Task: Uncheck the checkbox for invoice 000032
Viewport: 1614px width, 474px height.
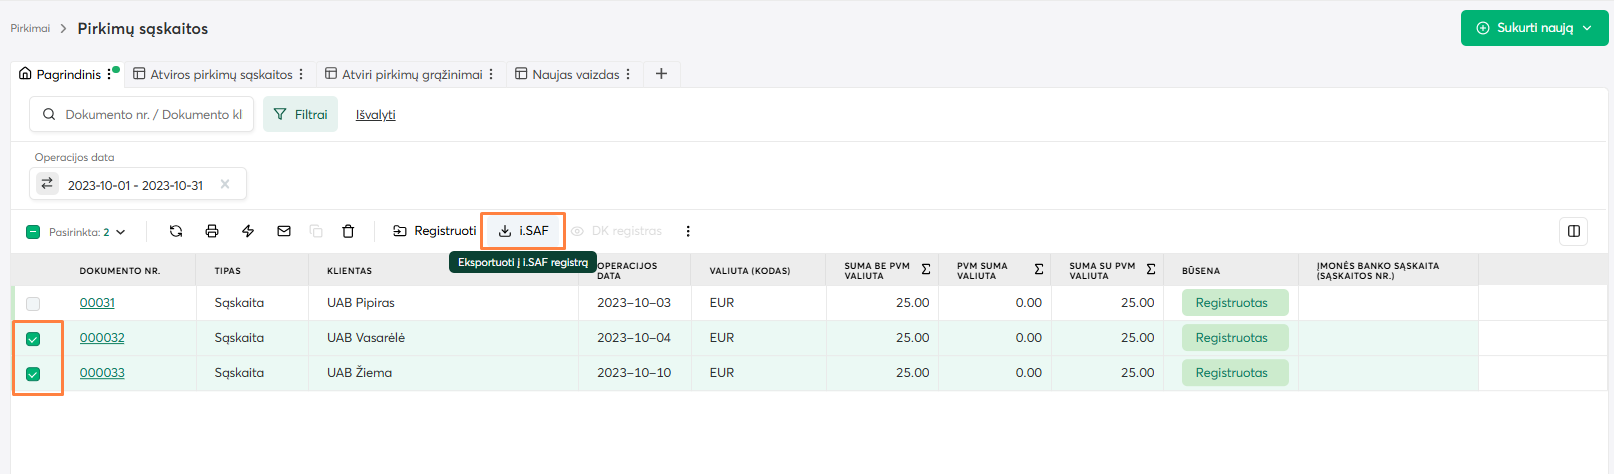Action: (33, 339)
